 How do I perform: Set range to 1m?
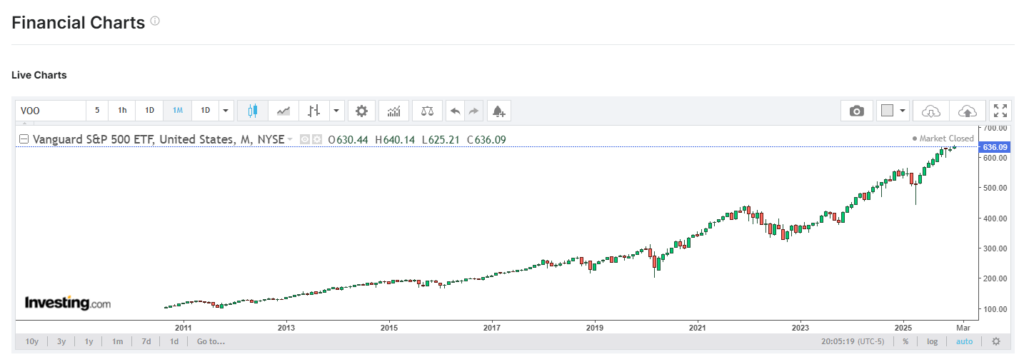pos(117,341)
